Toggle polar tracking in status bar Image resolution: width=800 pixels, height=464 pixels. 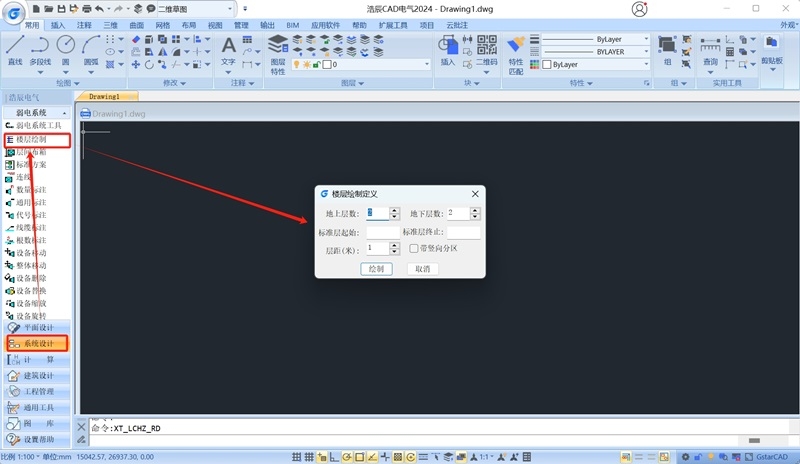click(x=347, y=457)
